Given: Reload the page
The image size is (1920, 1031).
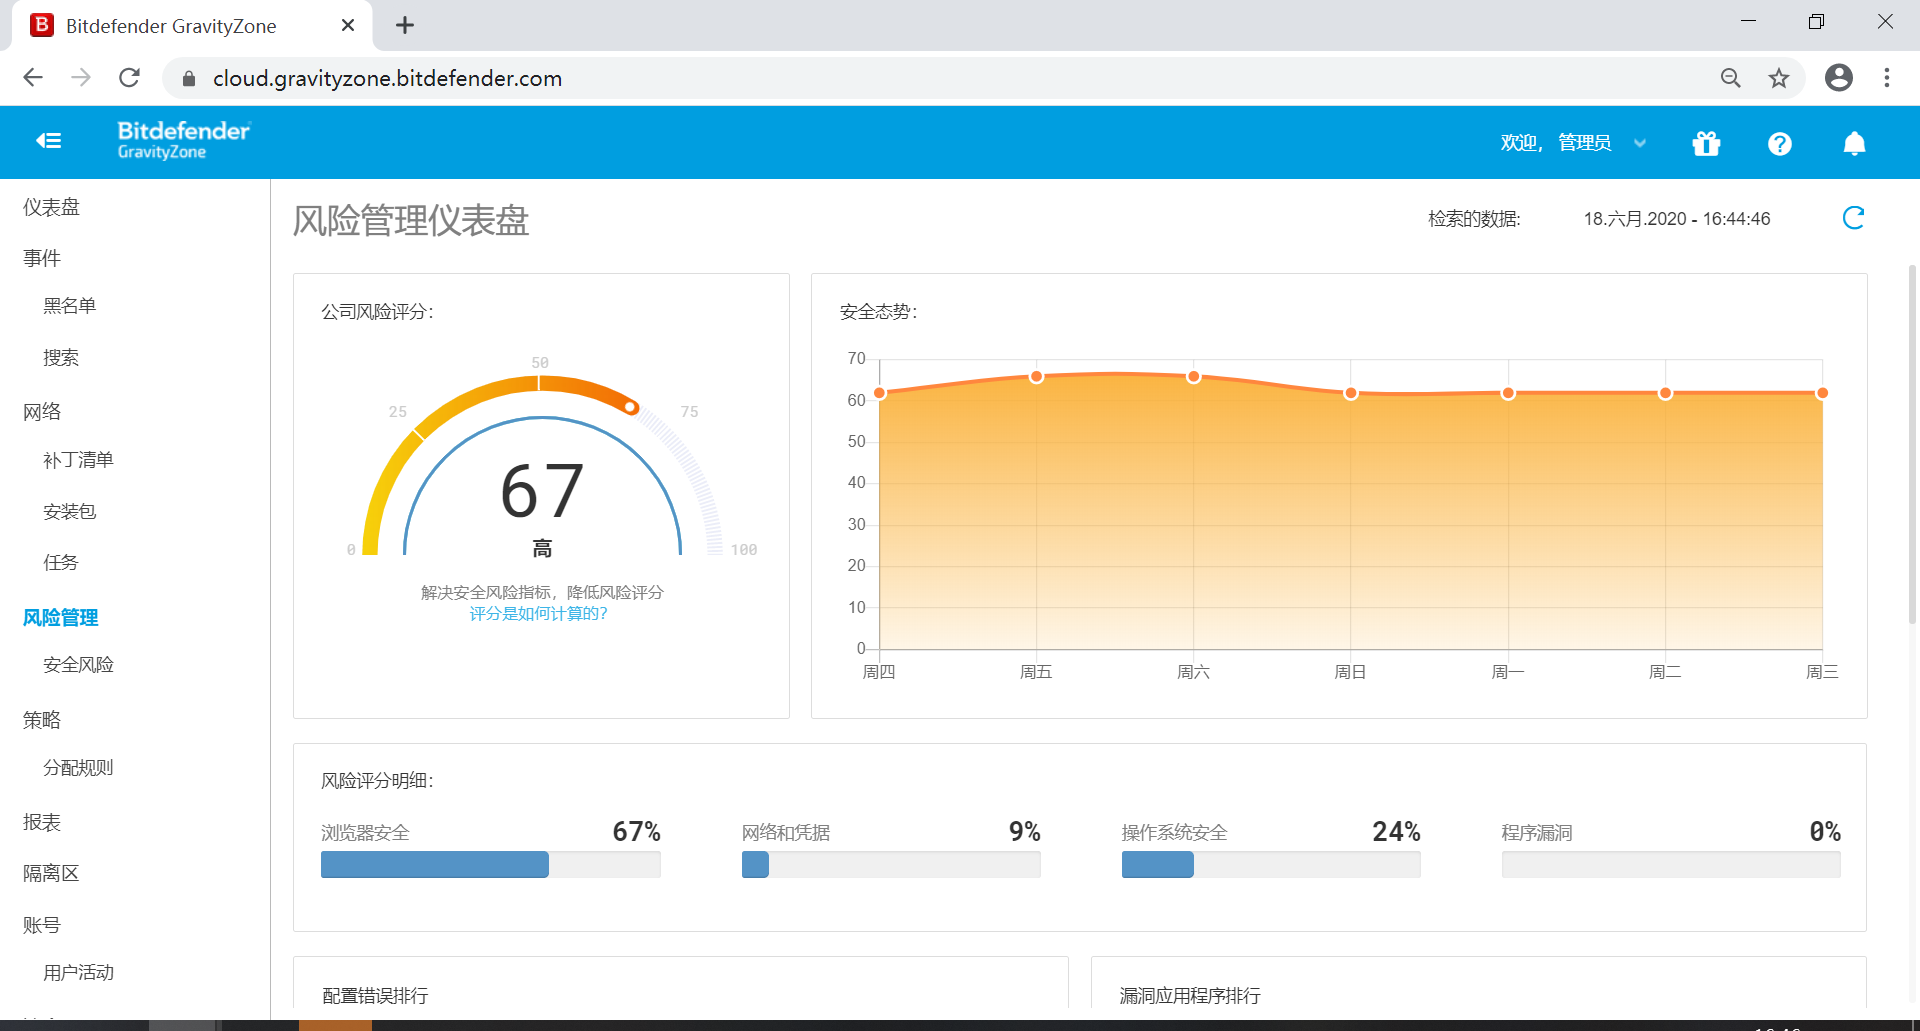Looking at the screenshot, I should point(130,78).
